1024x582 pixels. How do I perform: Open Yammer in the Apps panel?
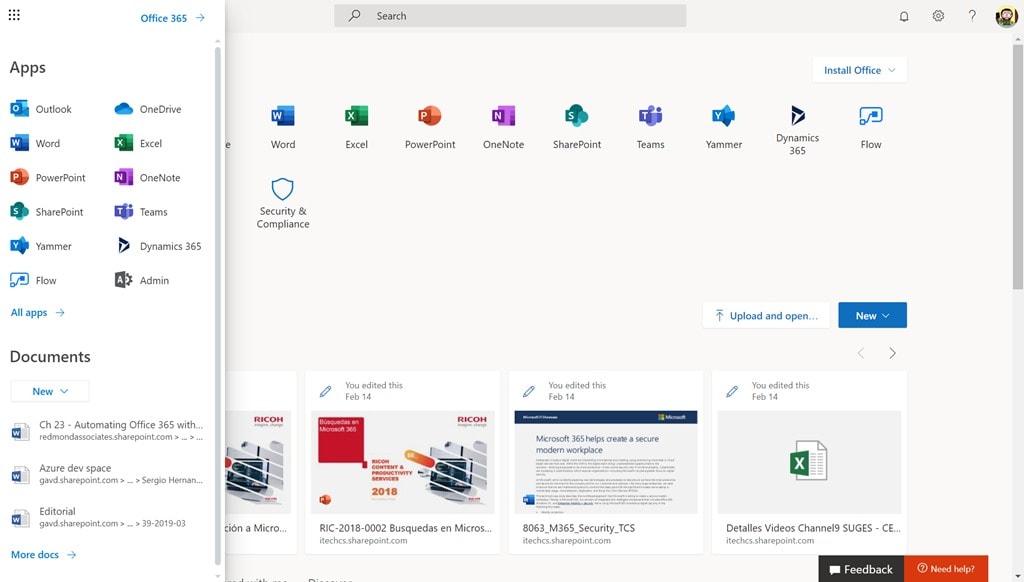tap(40, 246)
